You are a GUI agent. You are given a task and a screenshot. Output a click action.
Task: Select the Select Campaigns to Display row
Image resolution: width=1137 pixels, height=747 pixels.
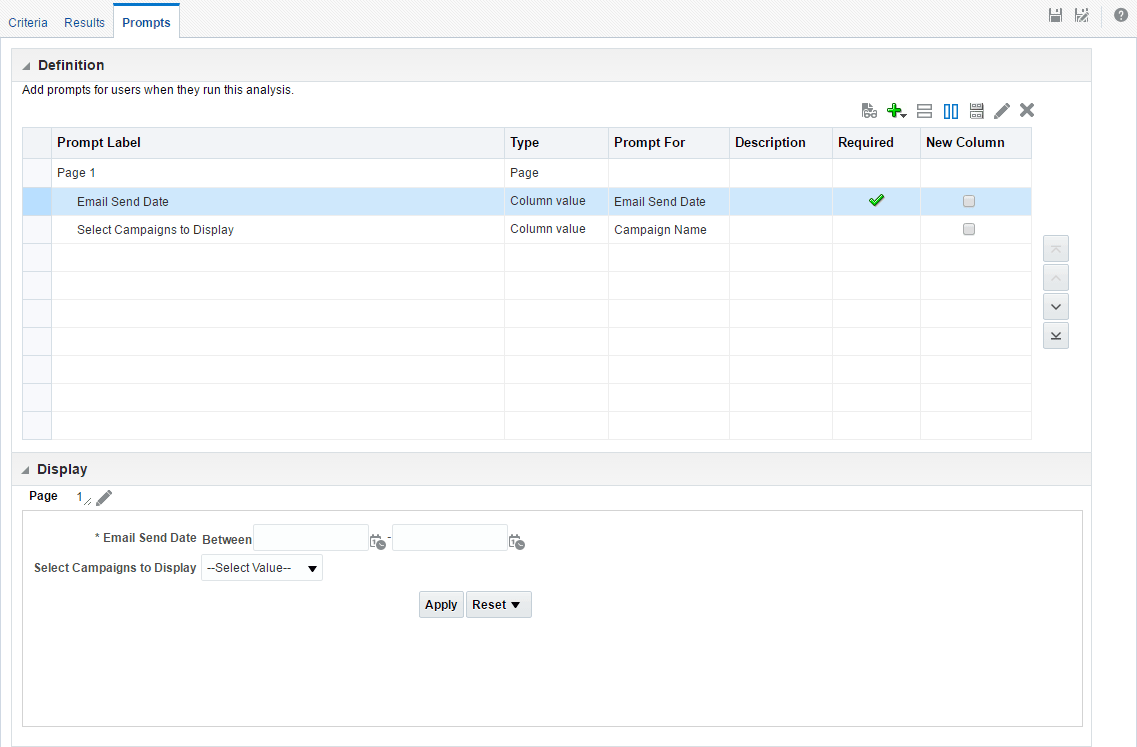pyautogui.click(x=527, y=229)
